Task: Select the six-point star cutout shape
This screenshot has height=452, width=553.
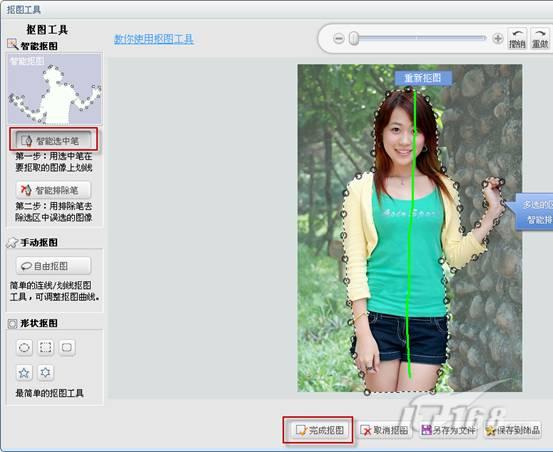Action: [x=46, y=373]
